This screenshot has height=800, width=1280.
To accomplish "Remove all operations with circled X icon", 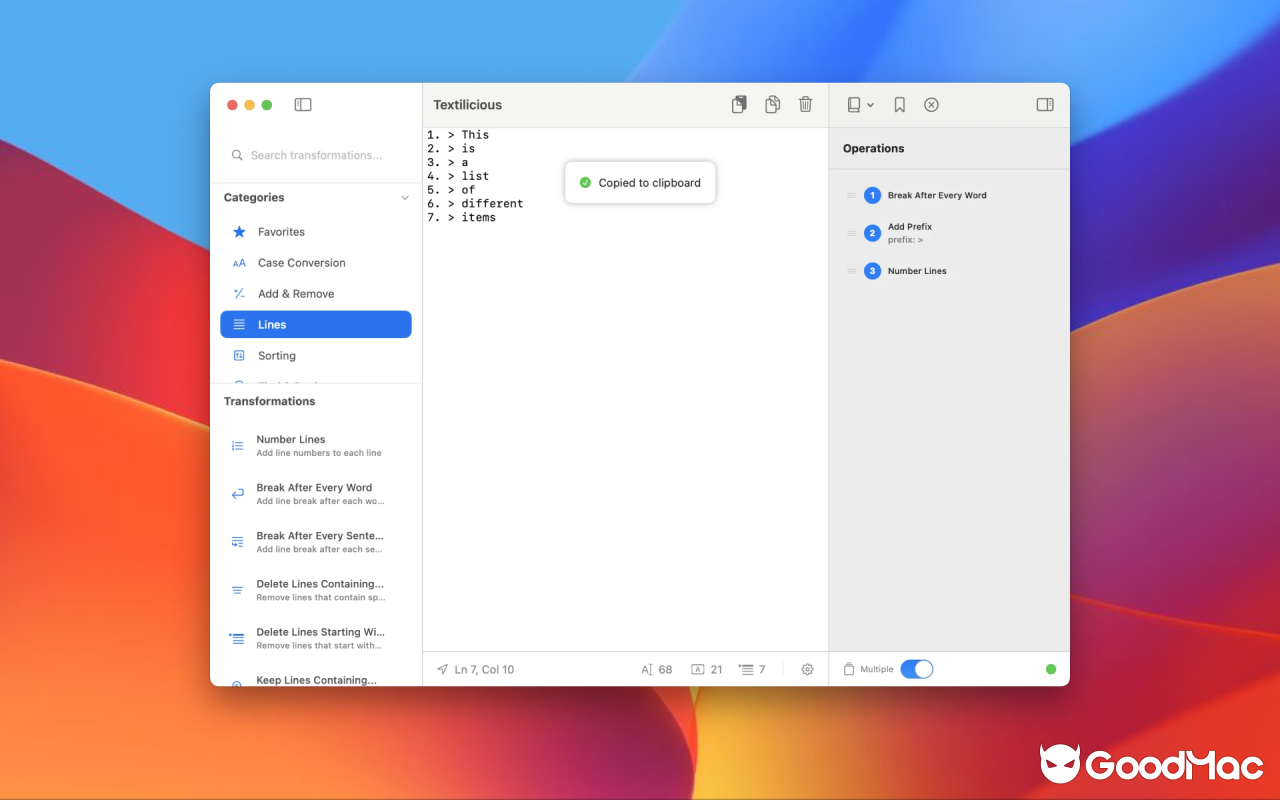I will pyautogui.click(x=931, y=104).
